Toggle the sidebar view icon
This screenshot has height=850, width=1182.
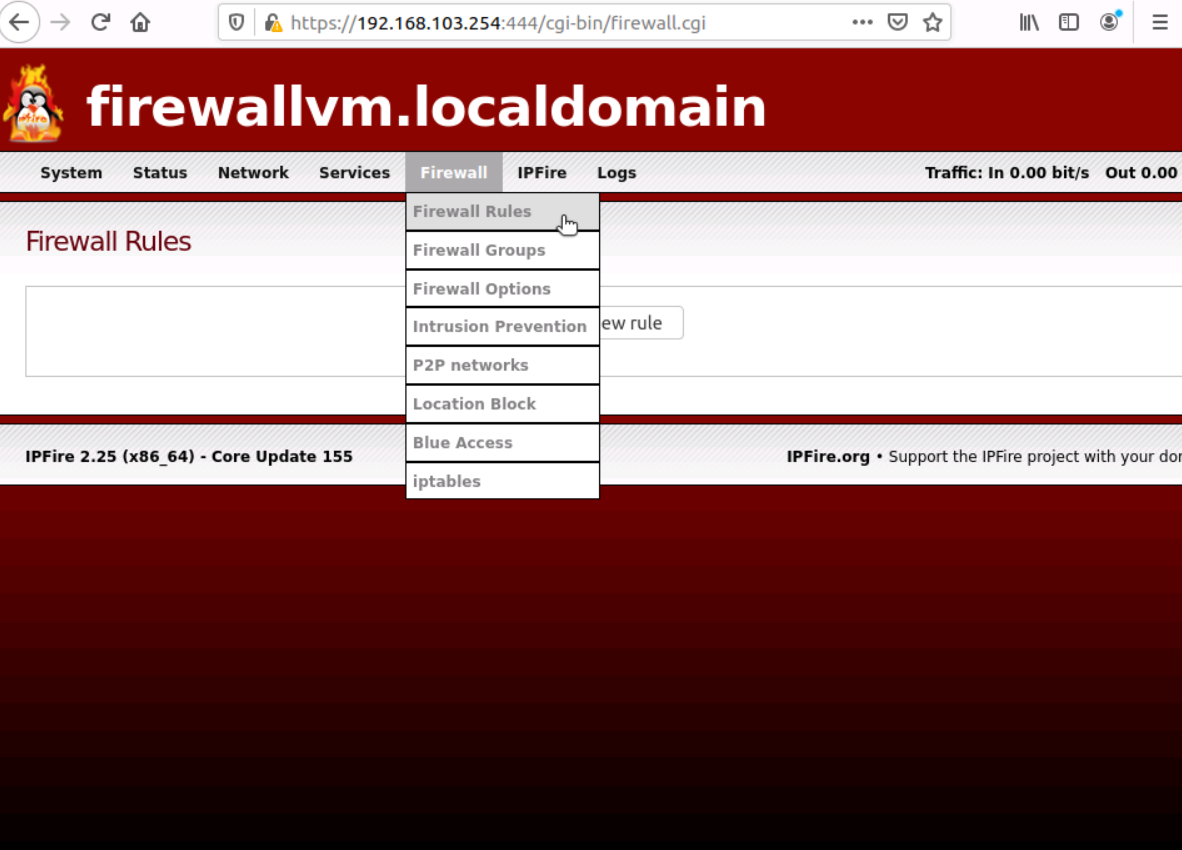pyautogui.click(x=1069, y=22)
